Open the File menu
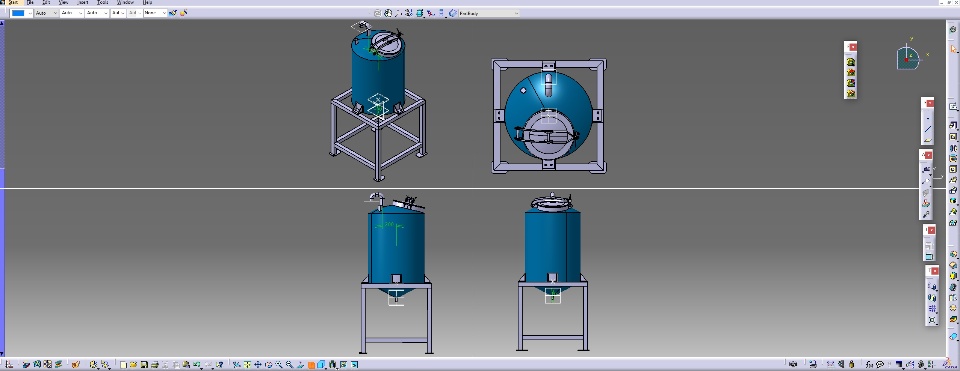The image size is (960, 371). pos(30,2)
